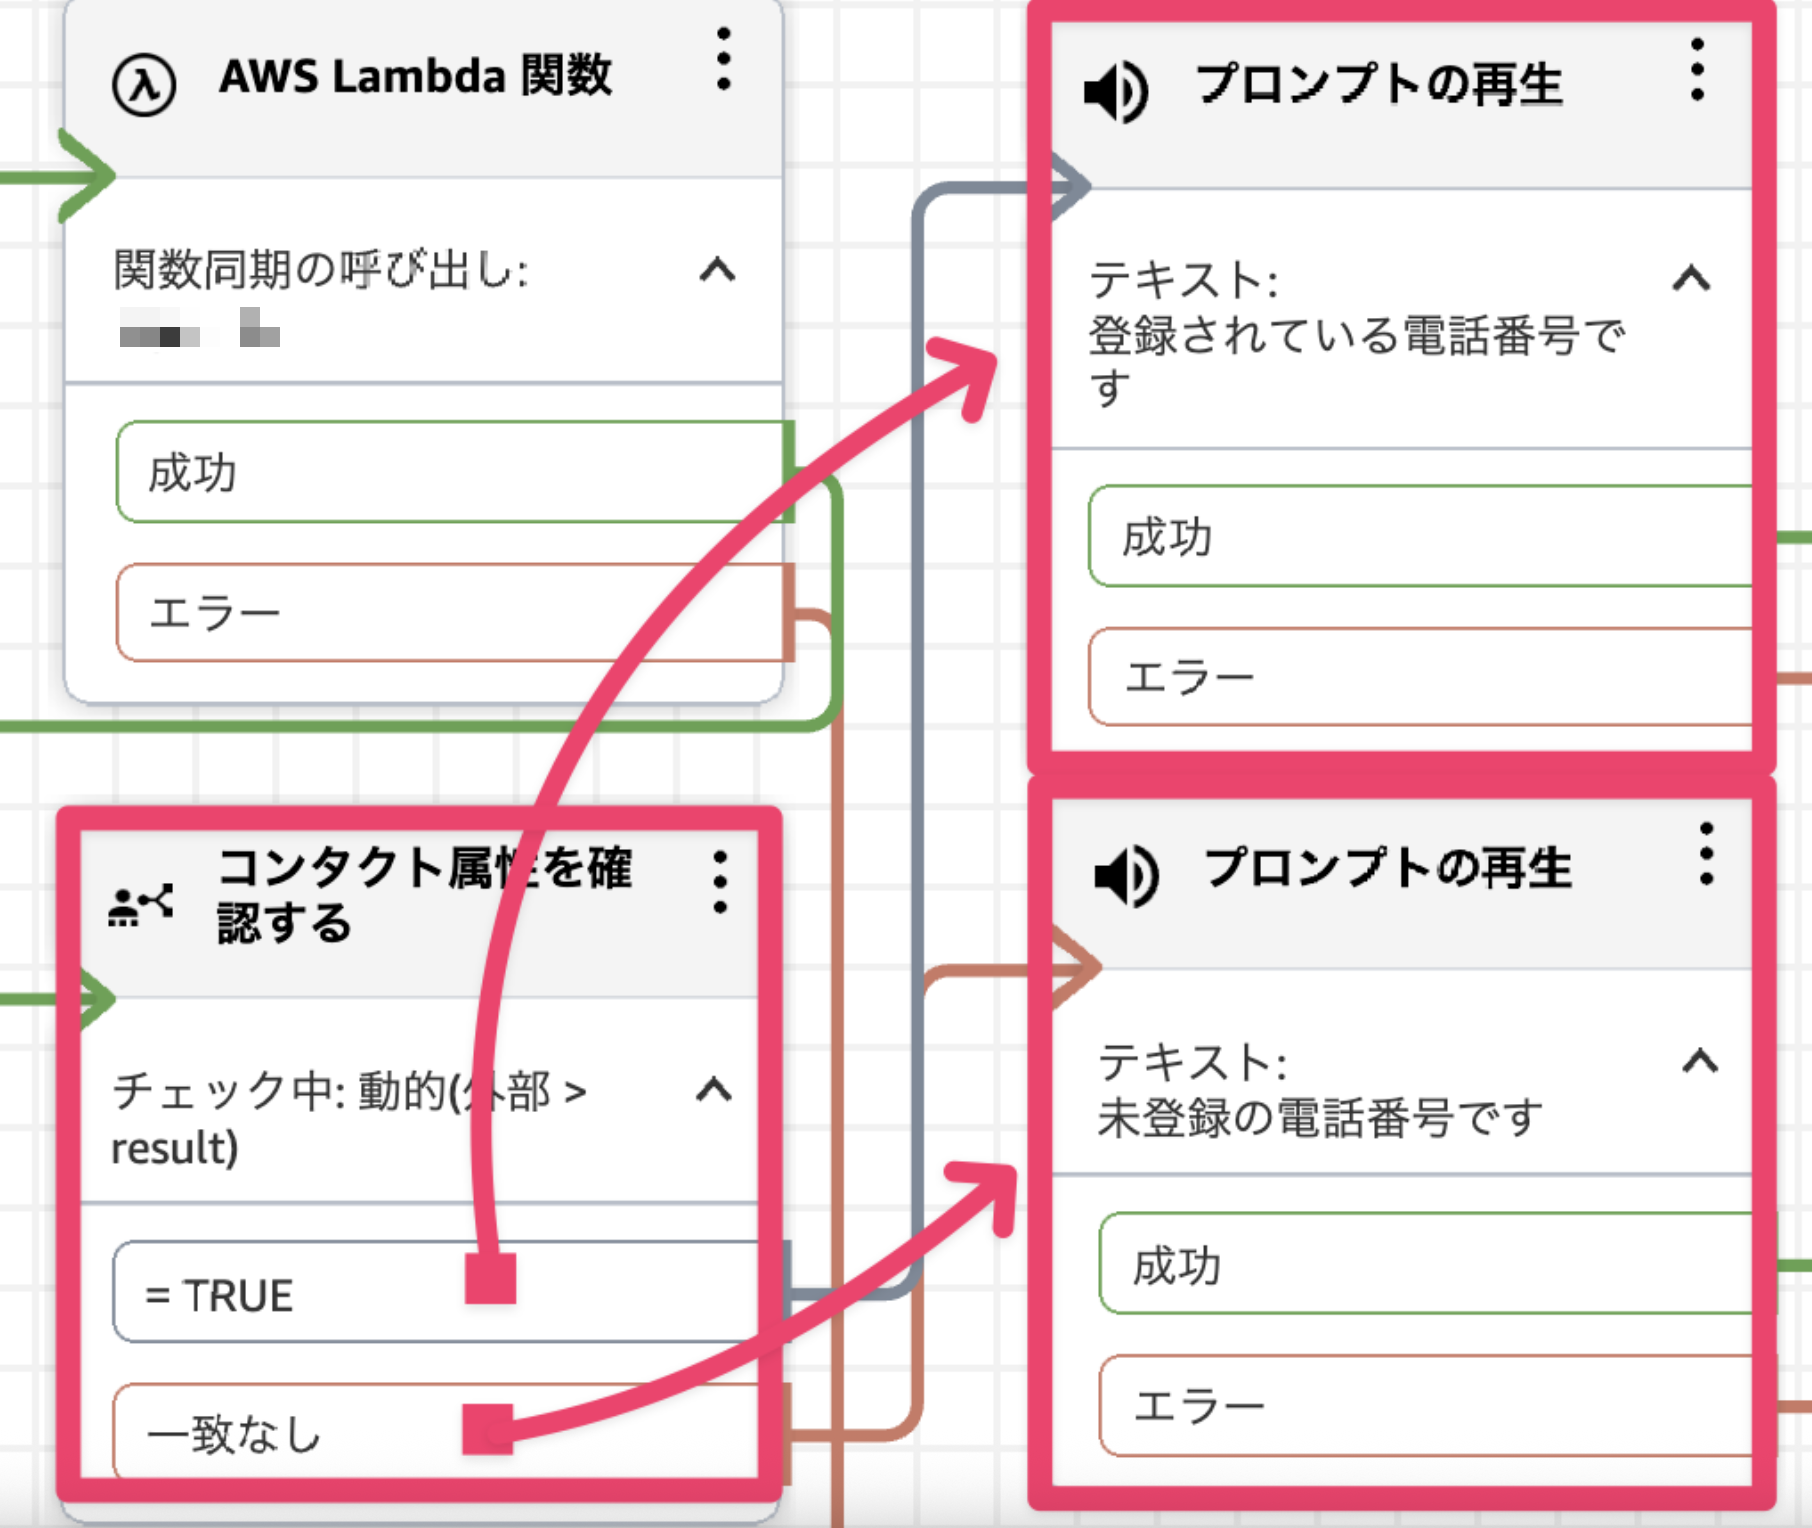Click input arrow connector of コンタクト属性を確認する block

click(100, 997)
